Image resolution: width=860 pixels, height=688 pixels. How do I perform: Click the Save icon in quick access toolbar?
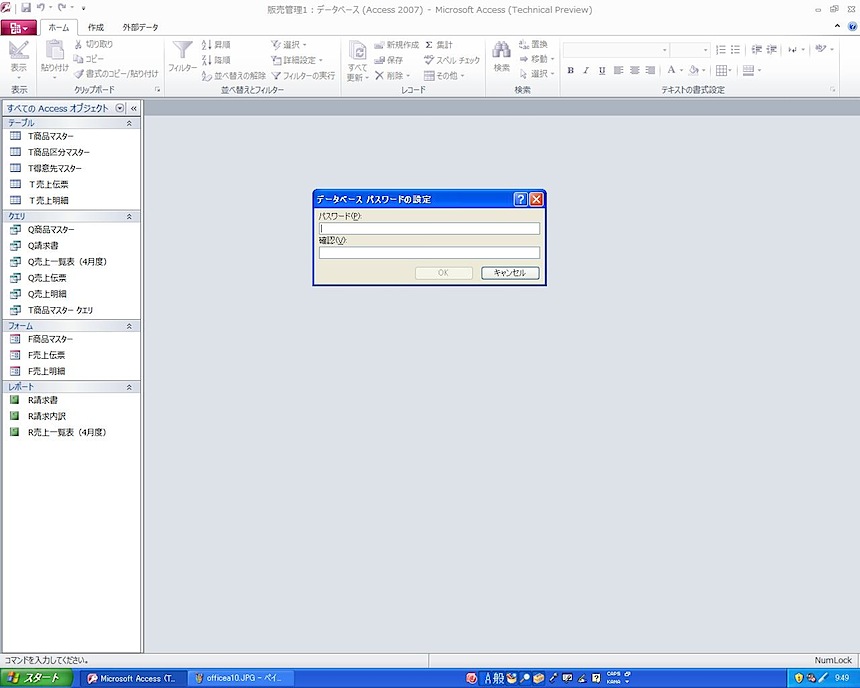tap(26, 8)
